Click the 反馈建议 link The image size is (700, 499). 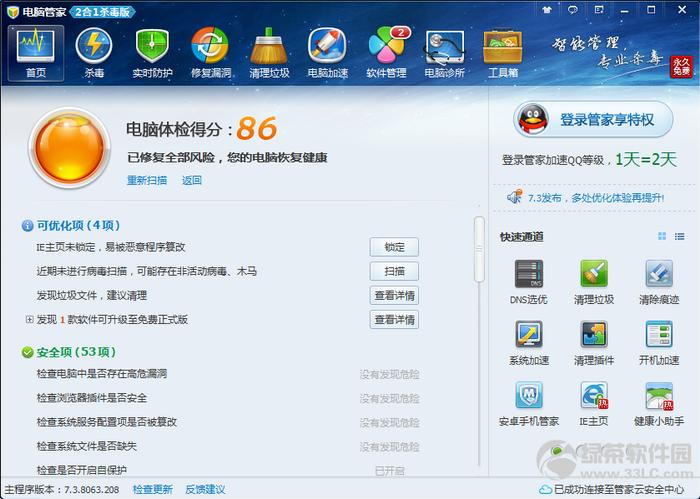pyautogui.click(x=205, y=490)
